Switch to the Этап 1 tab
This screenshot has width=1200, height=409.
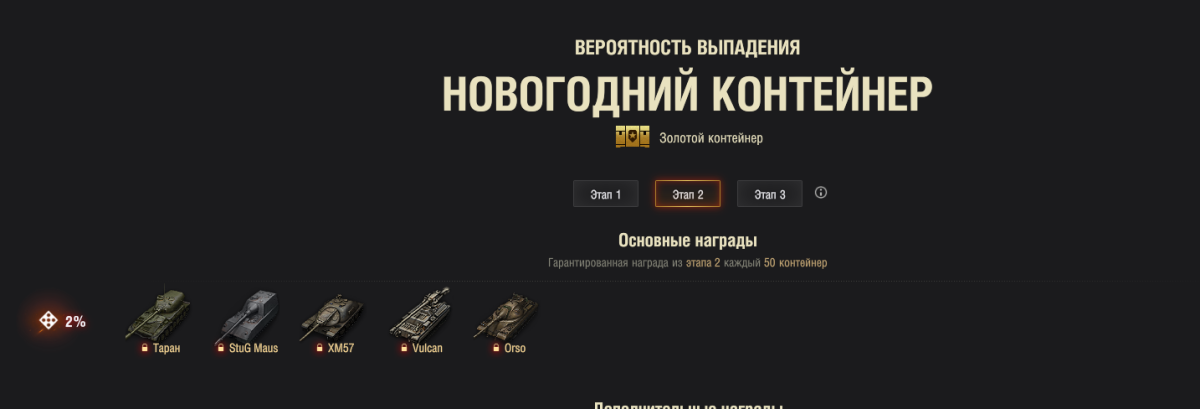[x=605, y=194]
